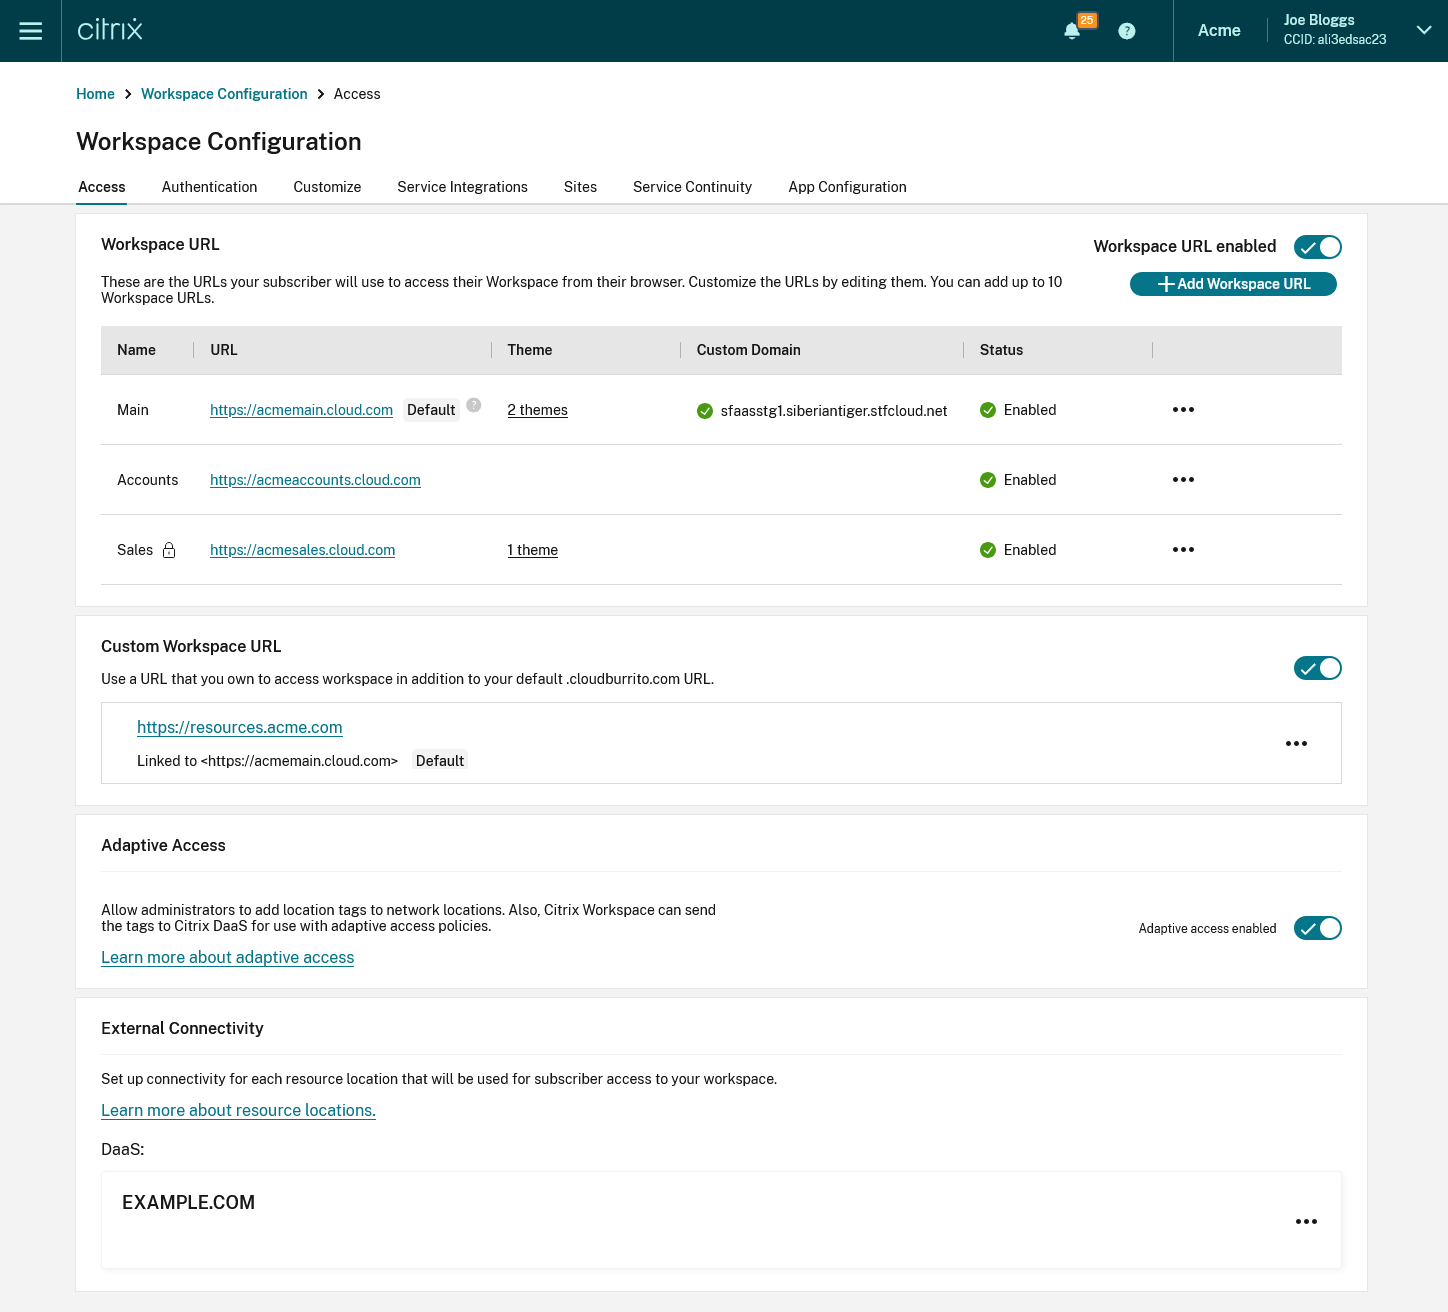Click the Citrix logo in the header
1448x1312 pixels.
click(x=108, y=30)
